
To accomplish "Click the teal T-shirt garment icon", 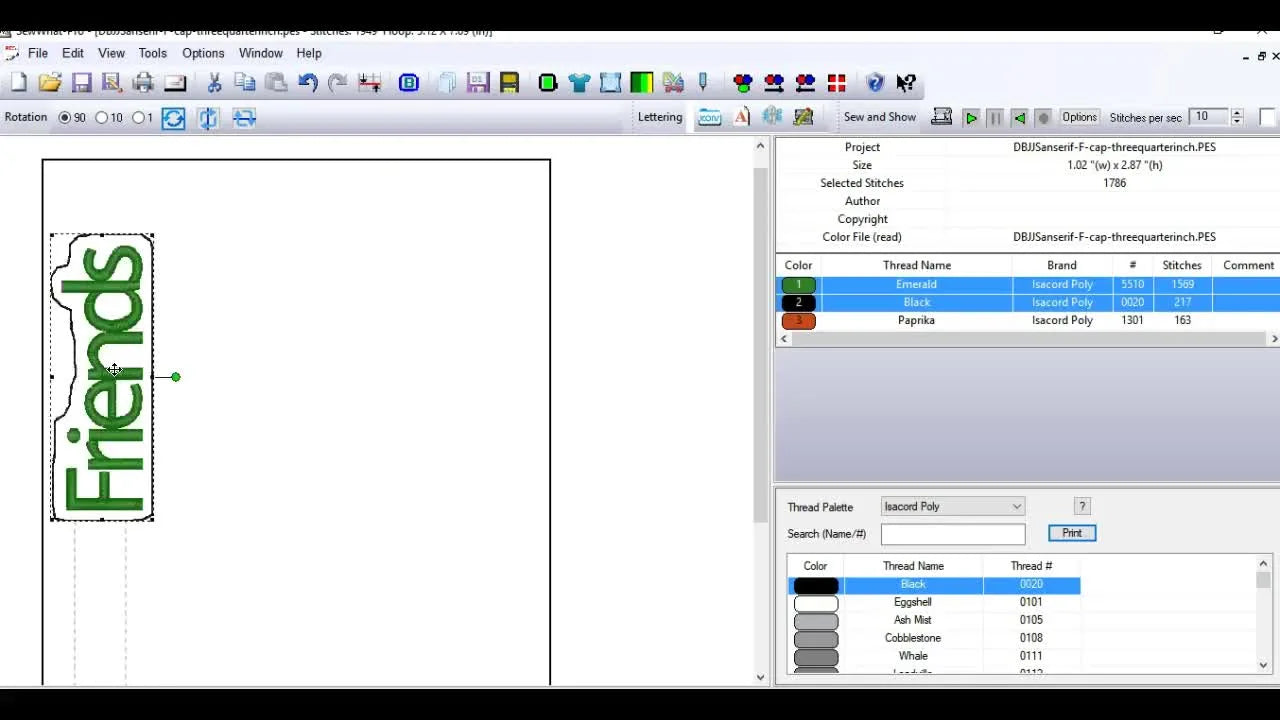I will click(579, 83).
